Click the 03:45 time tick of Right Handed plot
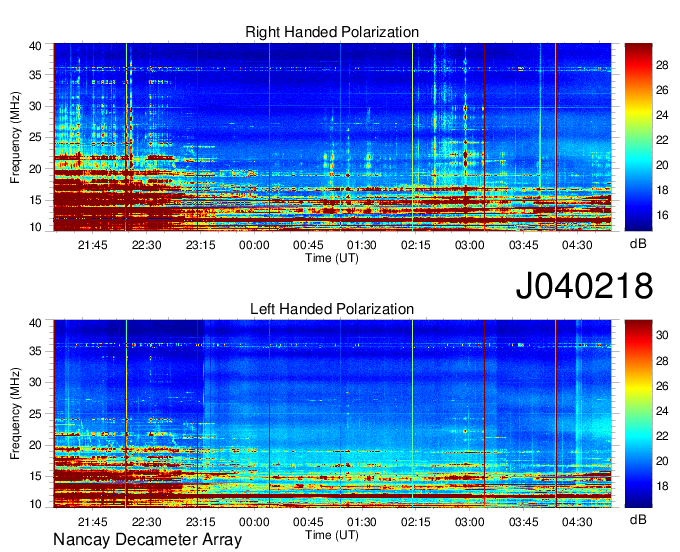This screenshot has width=680, height=552. pyautogui.click(x=523, y=245)
